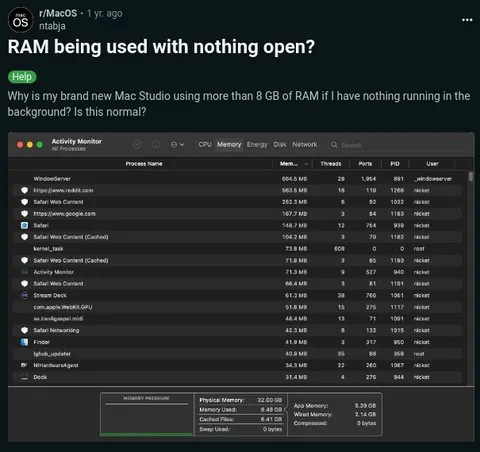
Task: Click the shield icon beside https://www.reddit.com
Action: click(24, 190)
